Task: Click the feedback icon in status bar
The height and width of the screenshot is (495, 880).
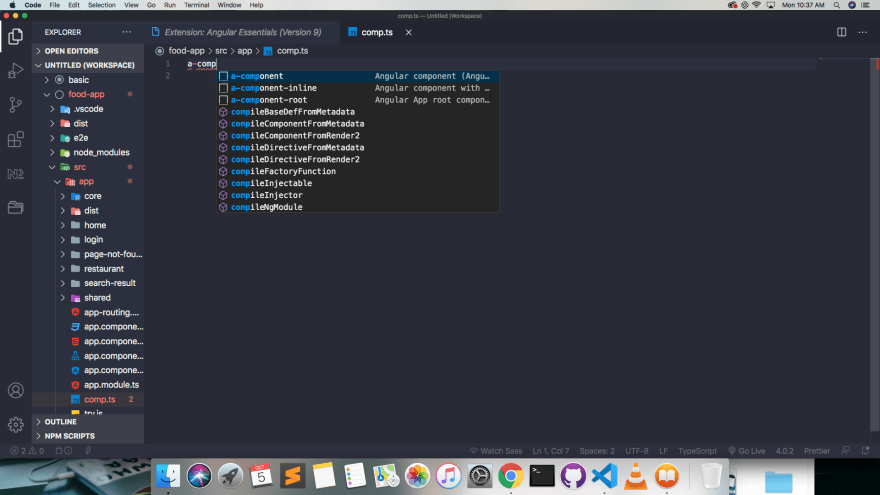Action: 846,451
